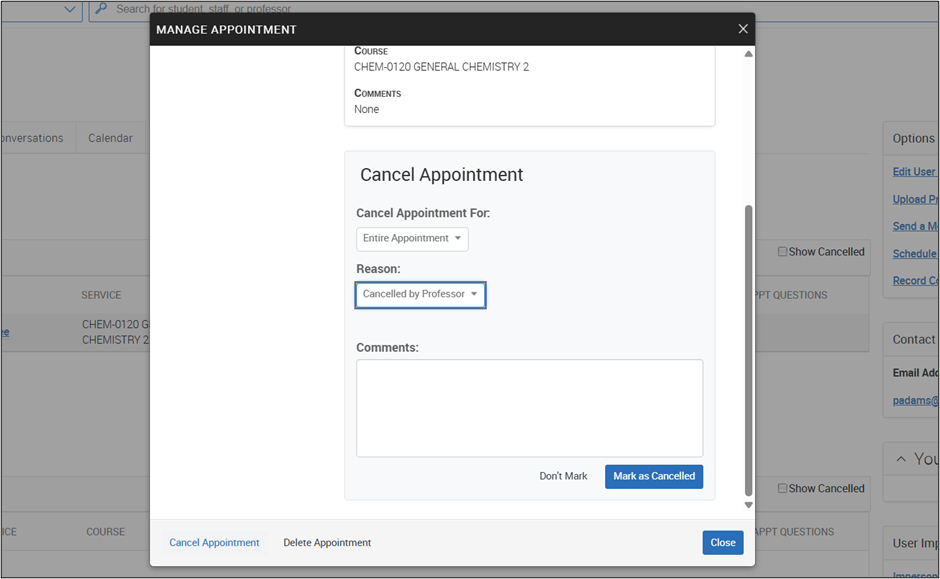940x579 pixels.
Task: Select the Delete Appointment footer tab
Action: click(x=327, y=542)
